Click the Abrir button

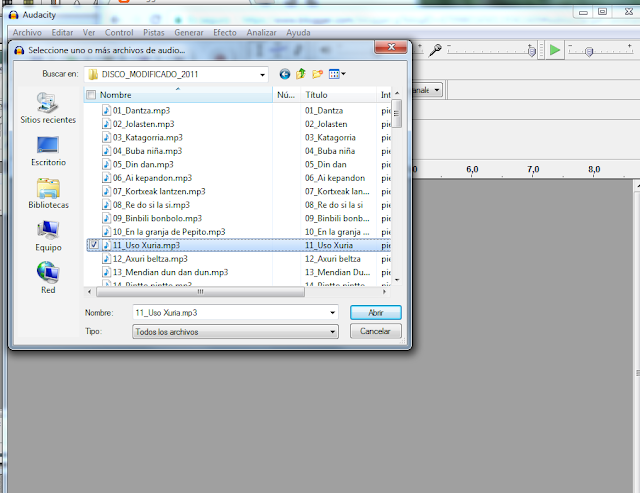coord(376,313)
